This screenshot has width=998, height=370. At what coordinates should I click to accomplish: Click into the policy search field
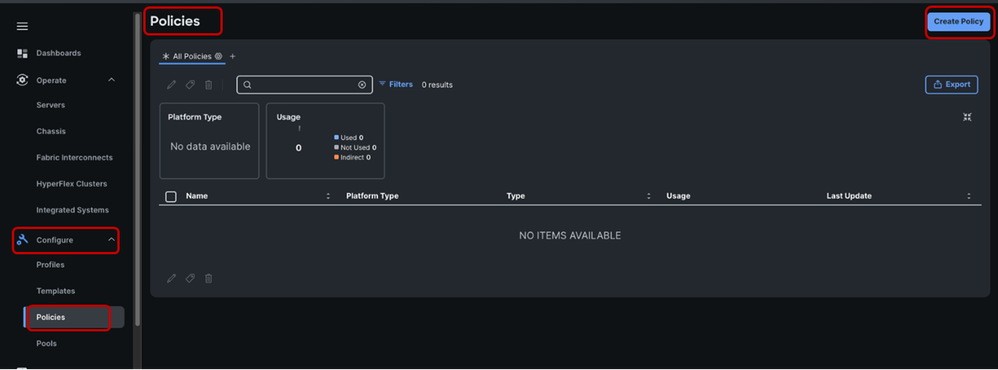point(304,85)
